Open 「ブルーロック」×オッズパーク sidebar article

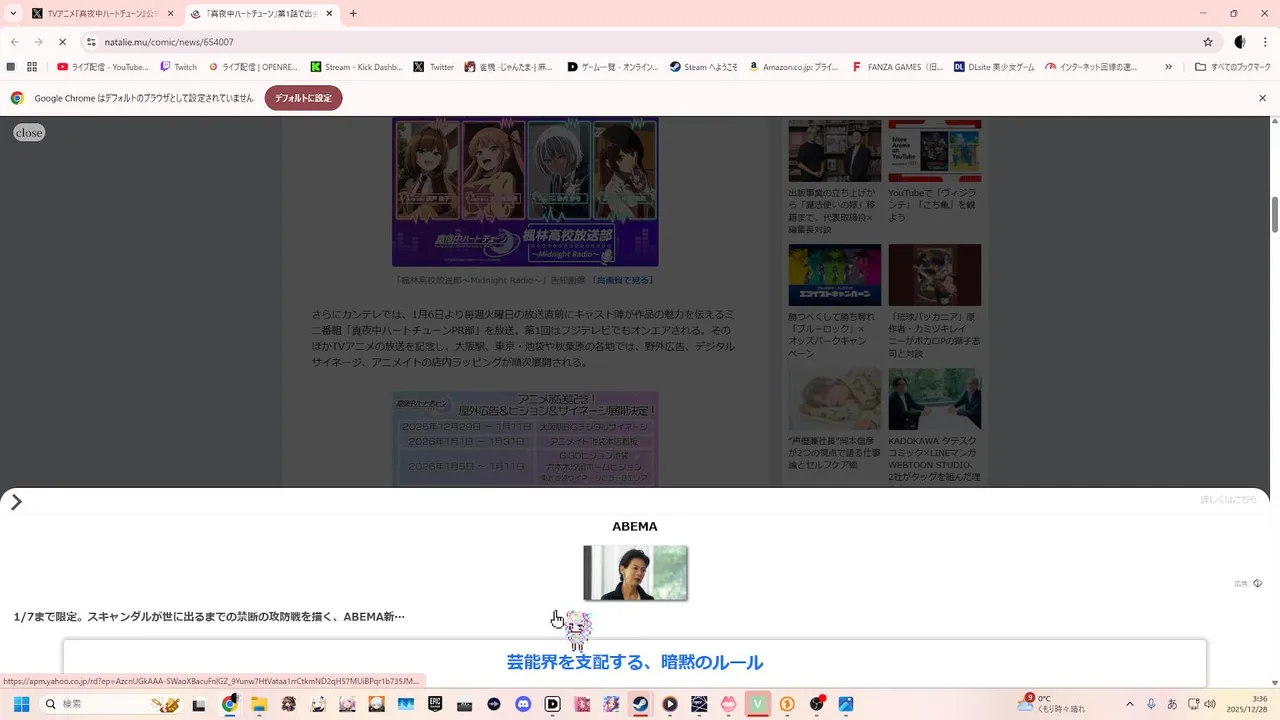[x=834, y=302]
